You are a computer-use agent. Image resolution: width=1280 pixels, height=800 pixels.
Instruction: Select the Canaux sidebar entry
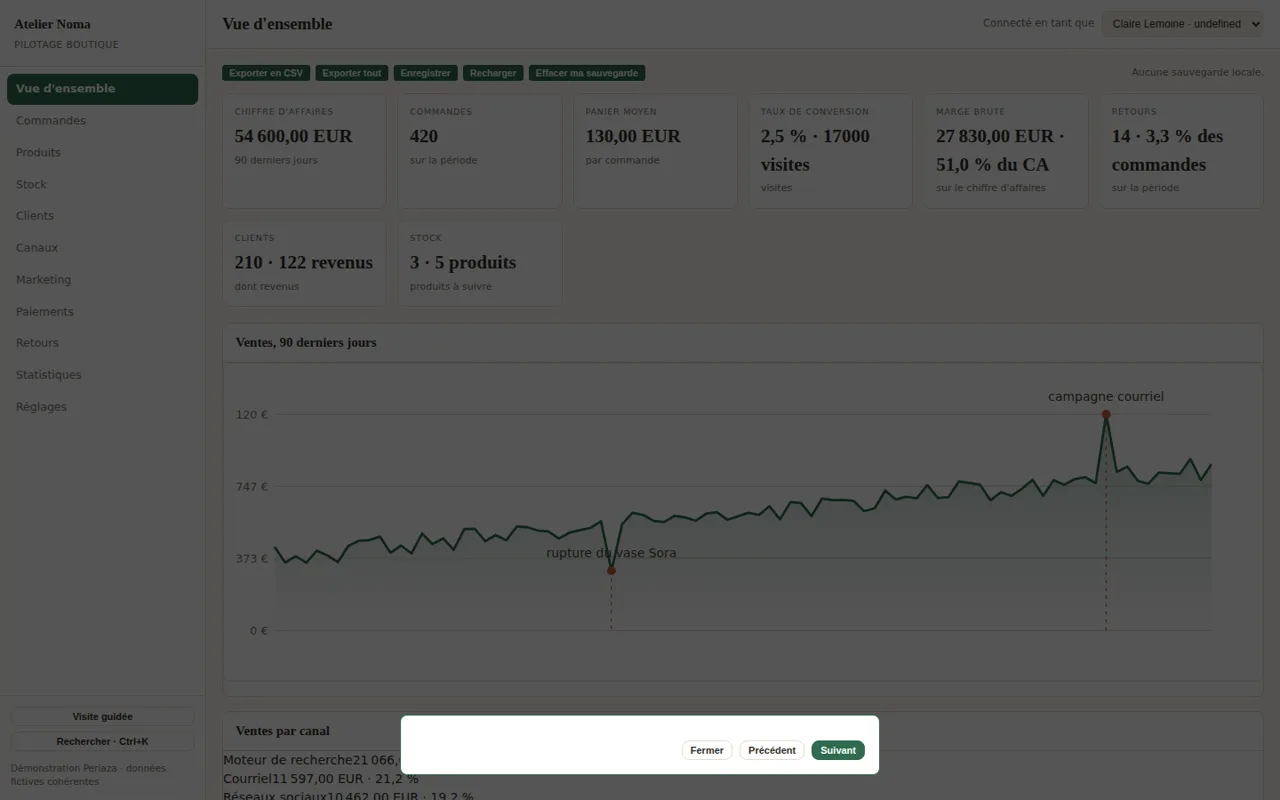[x=102, y=248]
